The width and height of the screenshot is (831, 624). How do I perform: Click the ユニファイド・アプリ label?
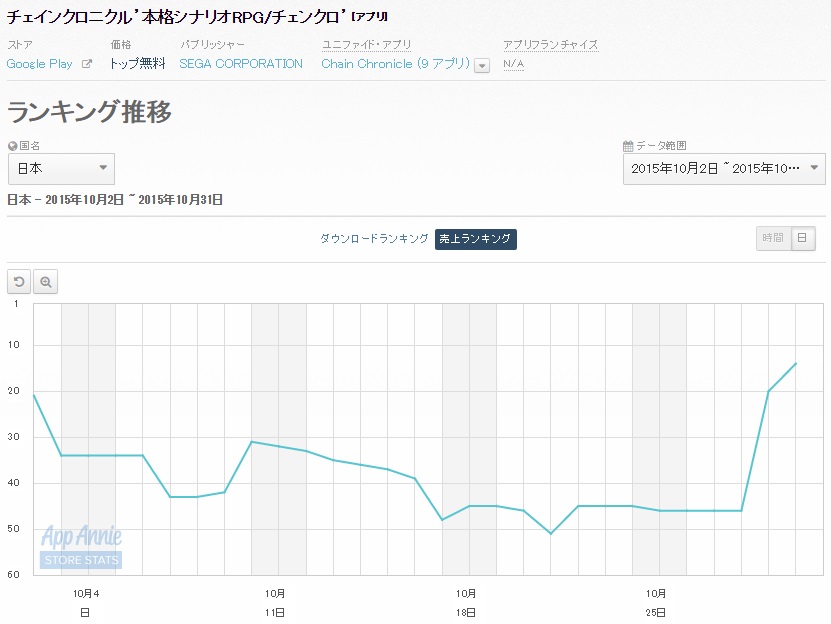[367, 45]
